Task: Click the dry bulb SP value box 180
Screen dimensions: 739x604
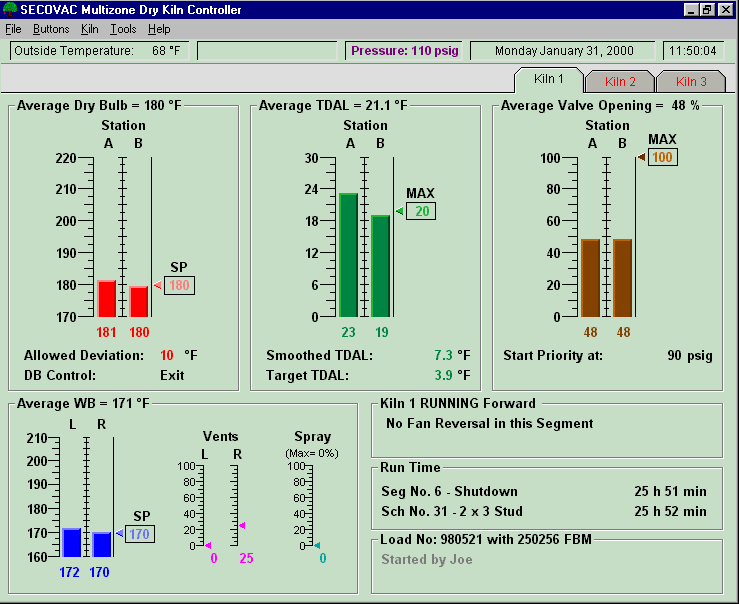Action: 179,285
